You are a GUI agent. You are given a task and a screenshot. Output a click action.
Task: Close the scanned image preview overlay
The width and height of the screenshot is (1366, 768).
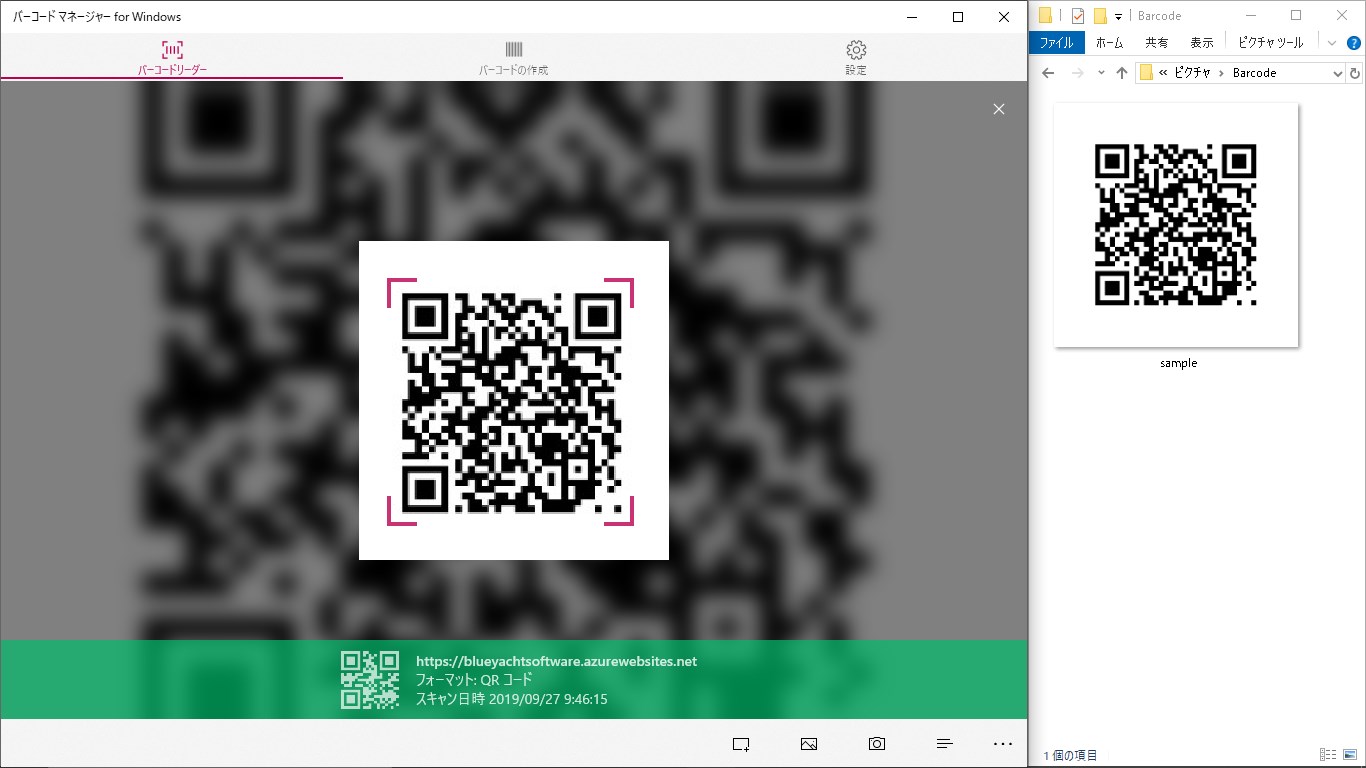coord(998,109)
